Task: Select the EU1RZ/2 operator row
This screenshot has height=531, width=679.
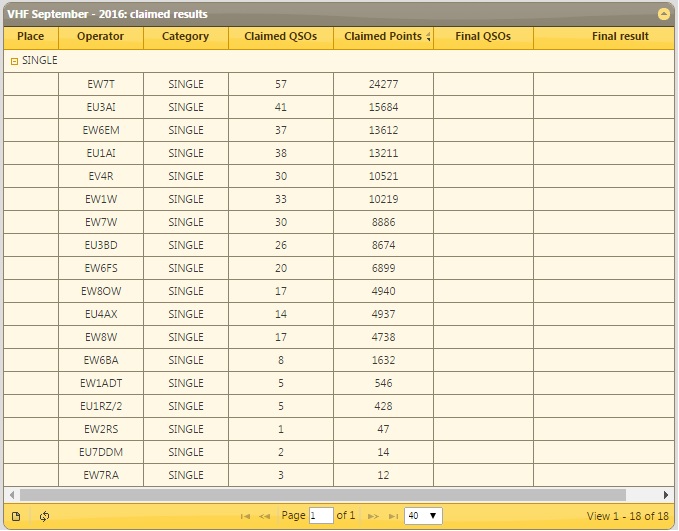Action: pyautogui.click(x=100, y=406)
